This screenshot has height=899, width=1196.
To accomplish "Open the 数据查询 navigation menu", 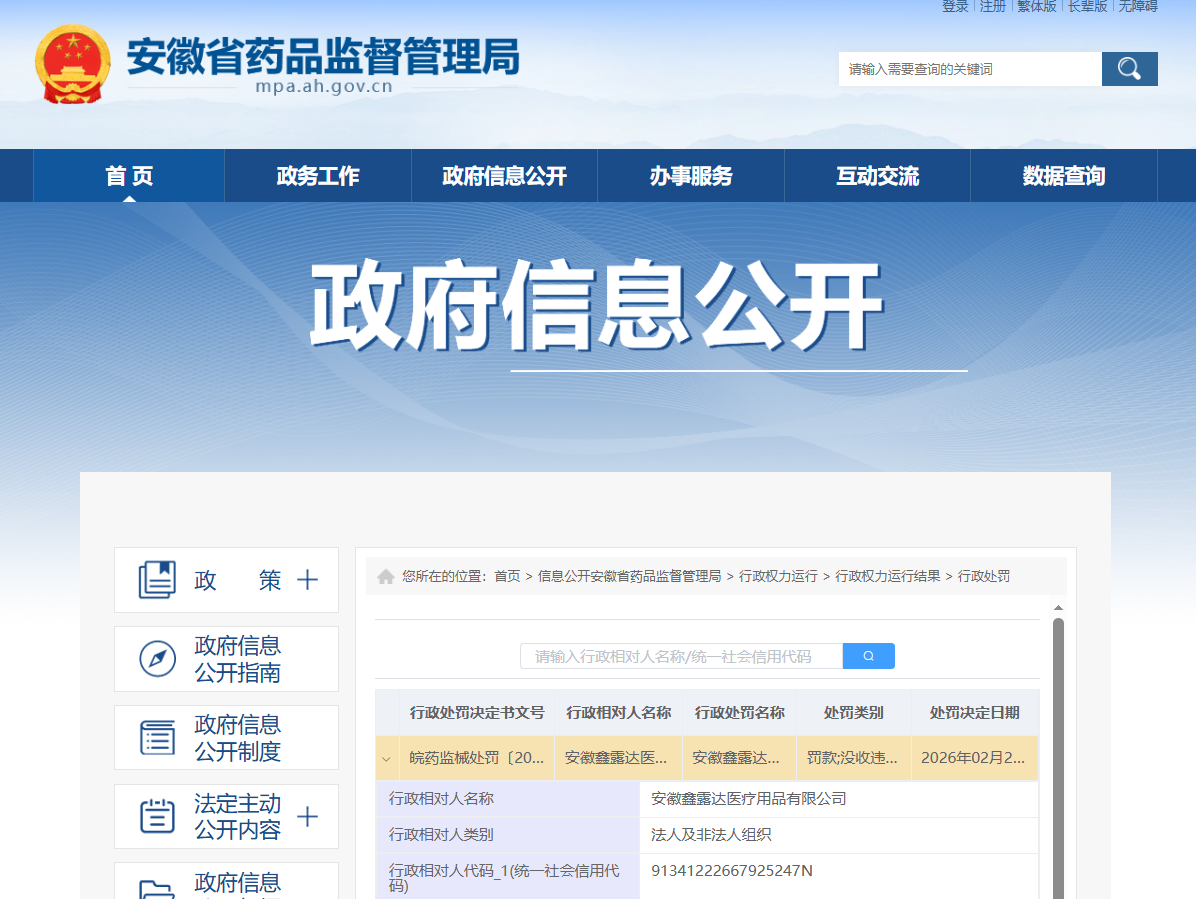I will pyautogui.click(x=1063, y=176).
